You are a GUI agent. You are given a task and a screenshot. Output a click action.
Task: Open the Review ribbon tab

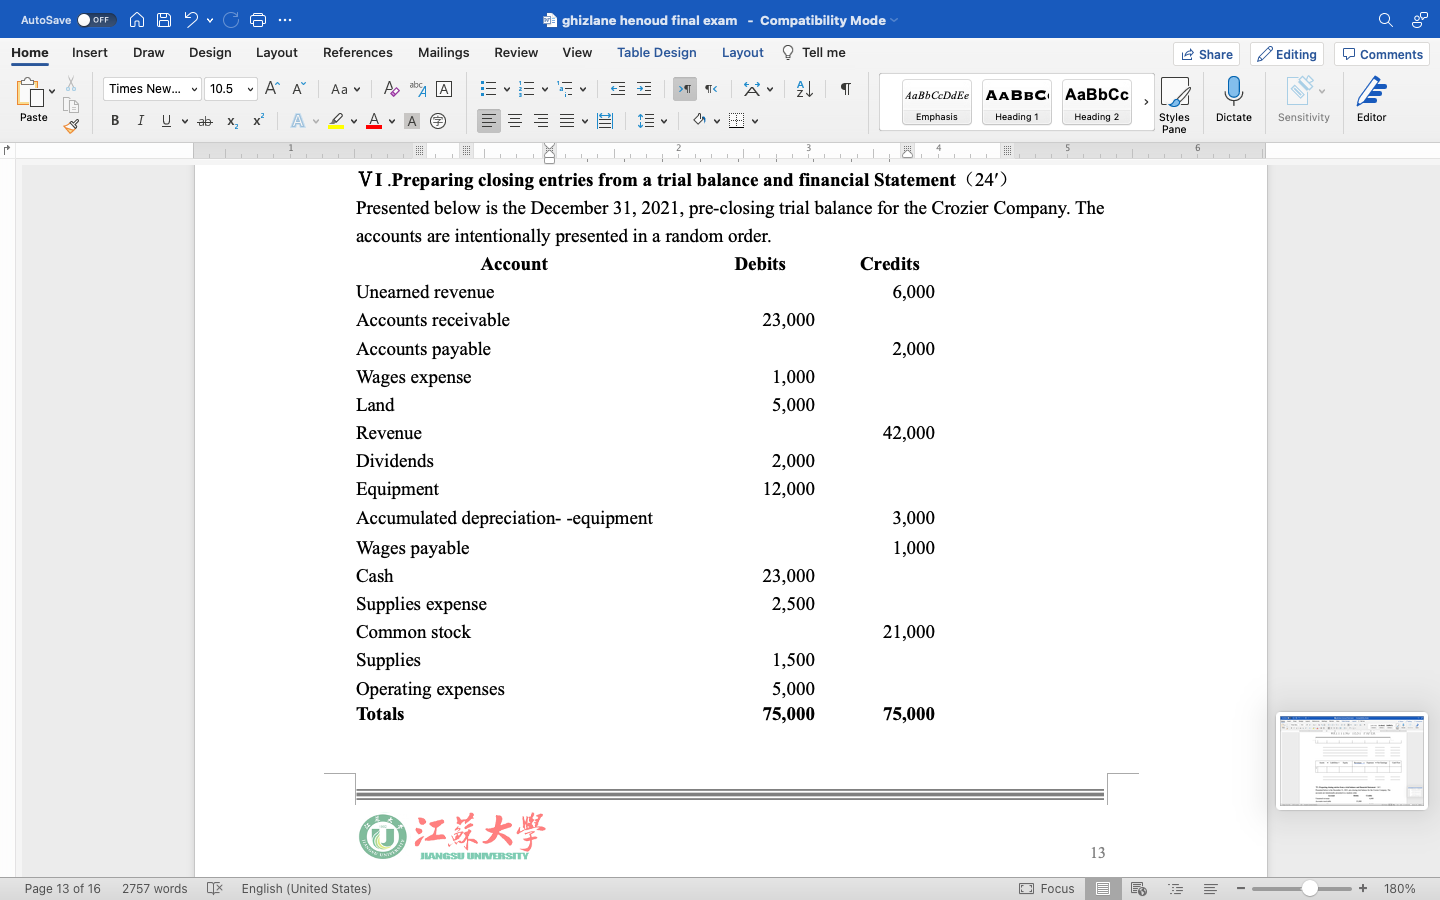point(515,52)
